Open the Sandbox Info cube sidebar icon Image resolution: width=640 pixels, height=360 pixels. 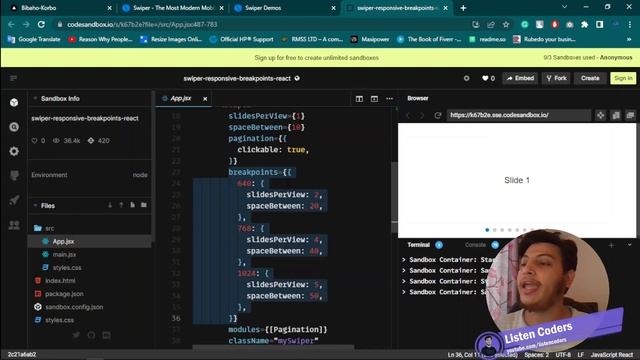14,102
